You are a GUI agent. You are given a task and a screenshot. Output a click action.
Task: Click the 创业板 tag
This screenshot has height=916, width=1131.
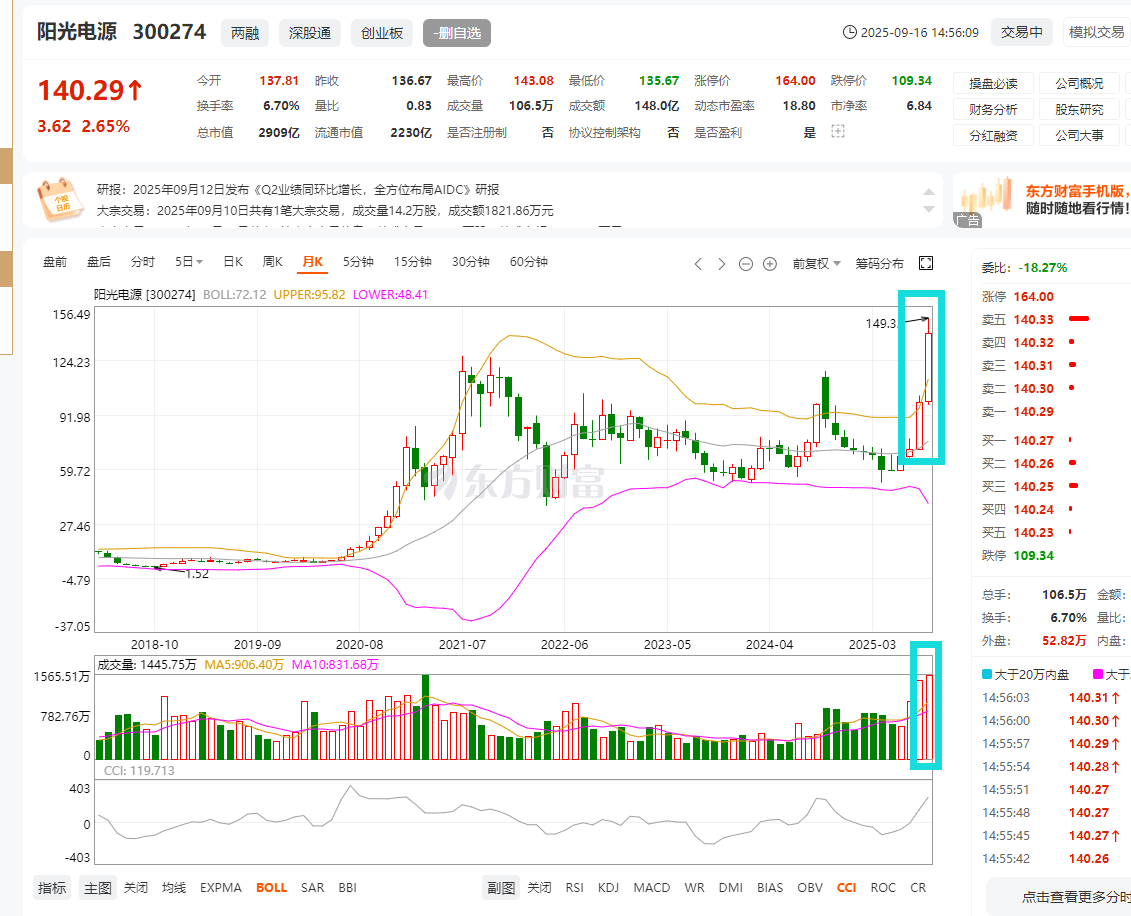[x=382, y=33]
